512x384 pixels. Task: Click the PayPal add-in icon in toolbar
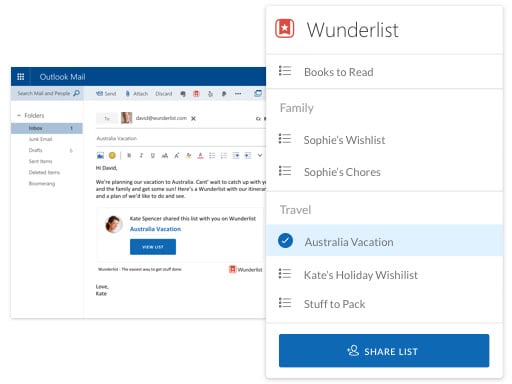pyautogui.click(x=224, y=94)
